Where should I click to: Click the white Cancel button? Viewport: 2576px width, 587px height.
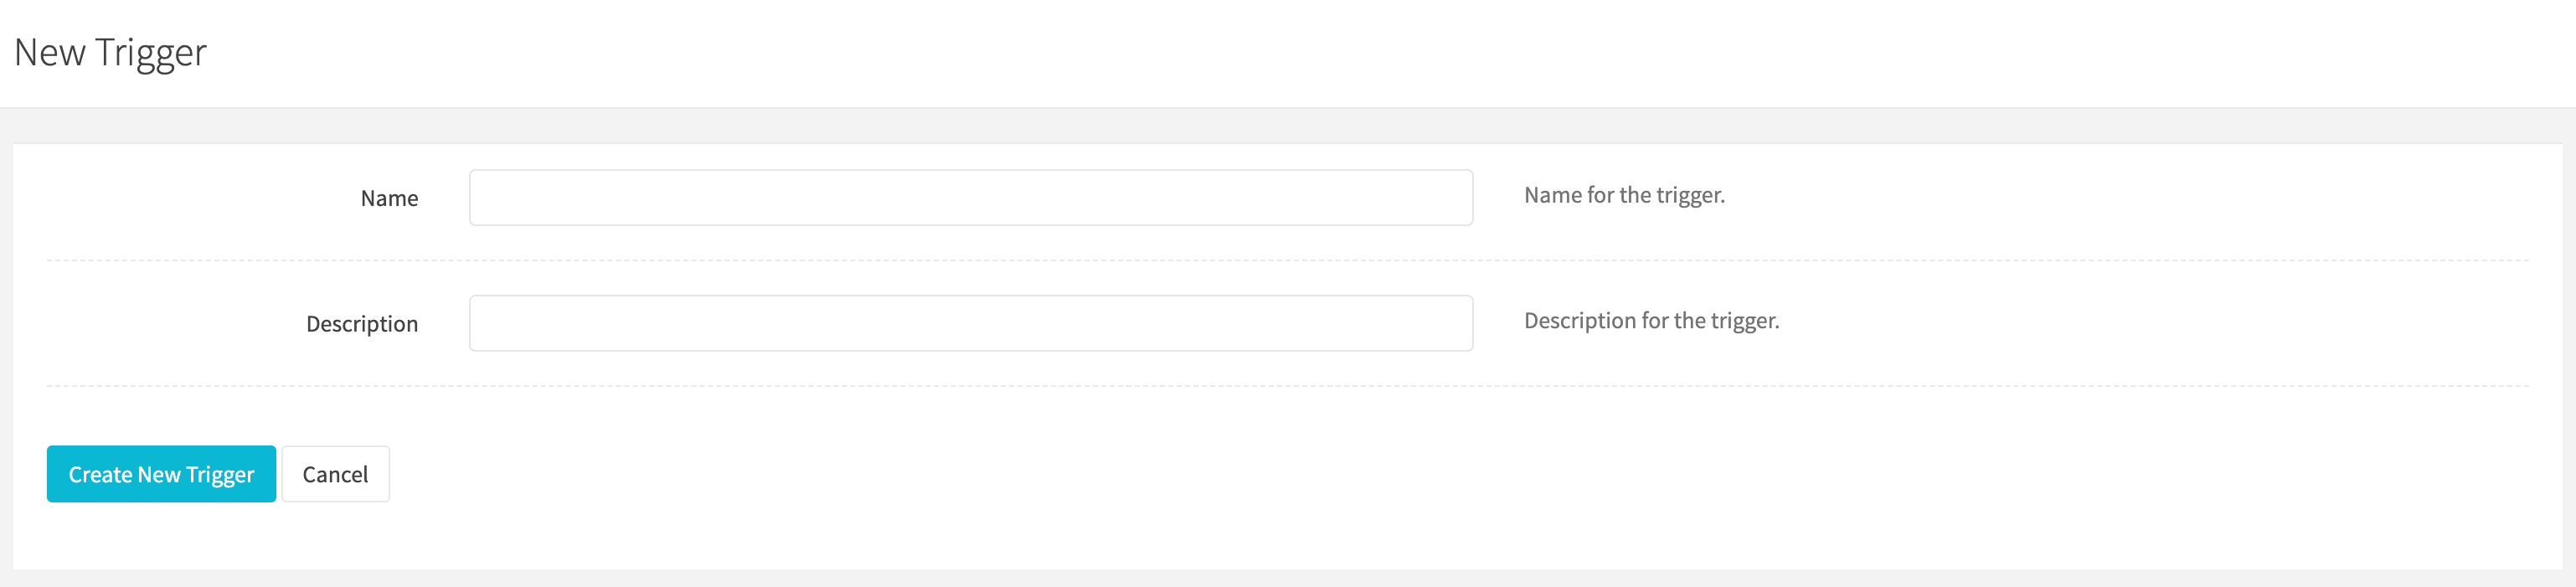click(x=335, y=474)
